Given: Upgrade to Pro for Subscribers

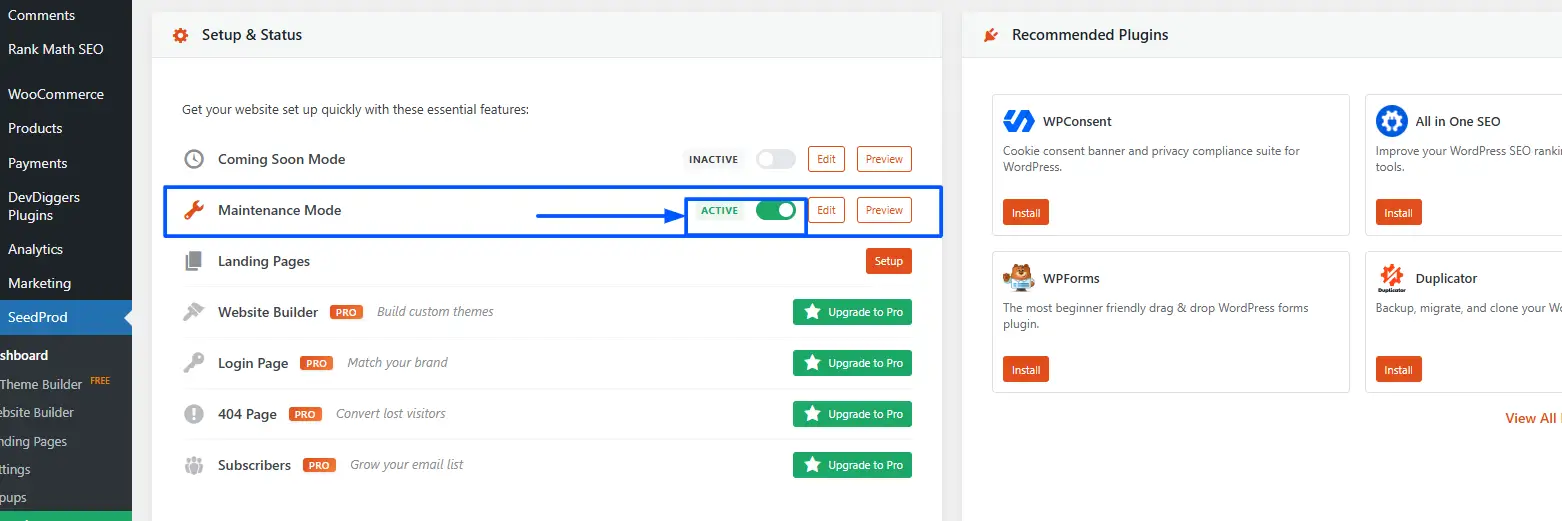Looking at the screenshot, I should 852,465.
